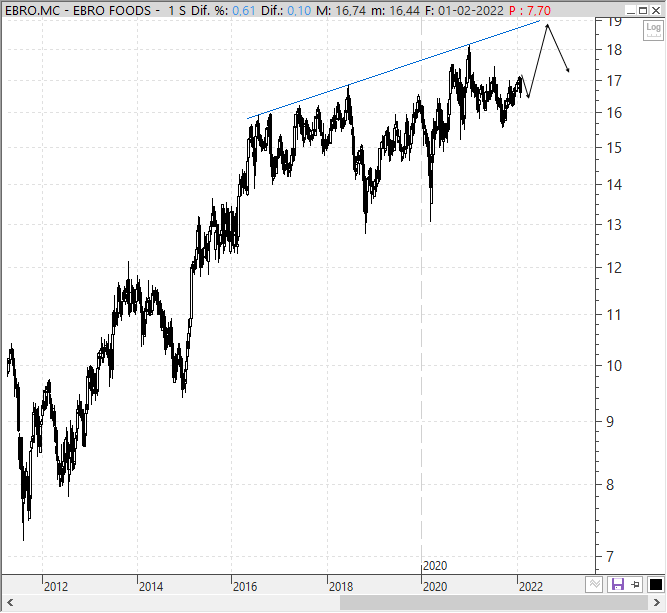The height and width of the screenshot is (613, 667).
Task: Minimize the EBRO FOODS chart window
Action: (631, 10)
